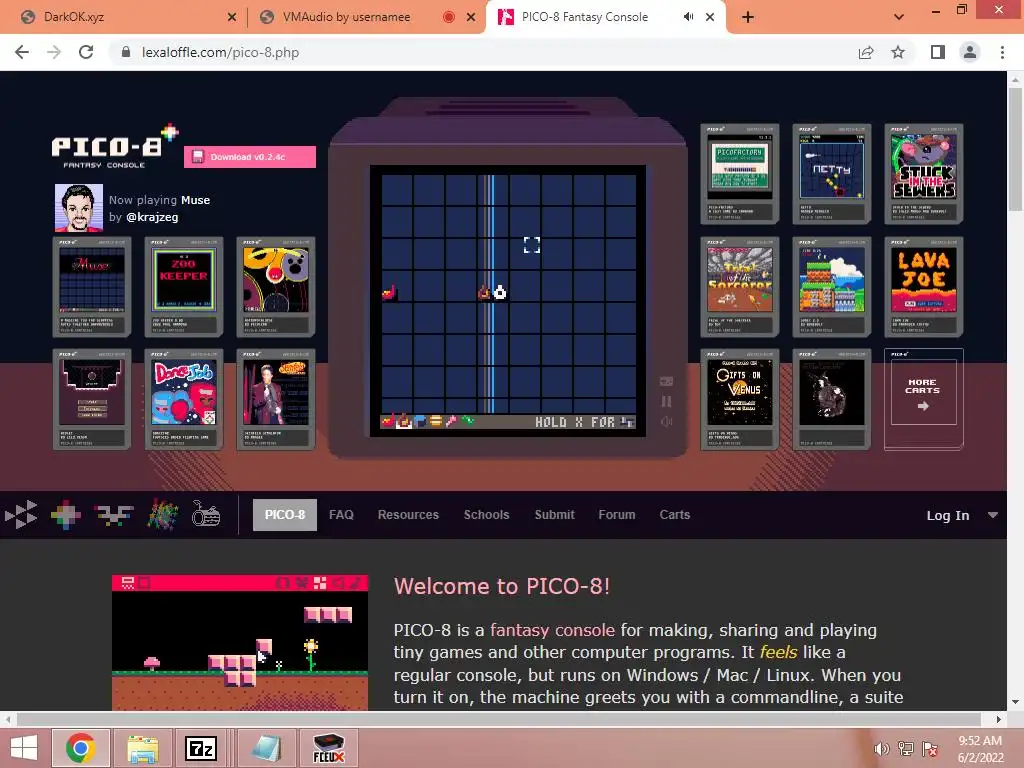The width and height of the screenshot is (1024, 768).
Task: Load the Done Job cartridge
Action: 184,399
